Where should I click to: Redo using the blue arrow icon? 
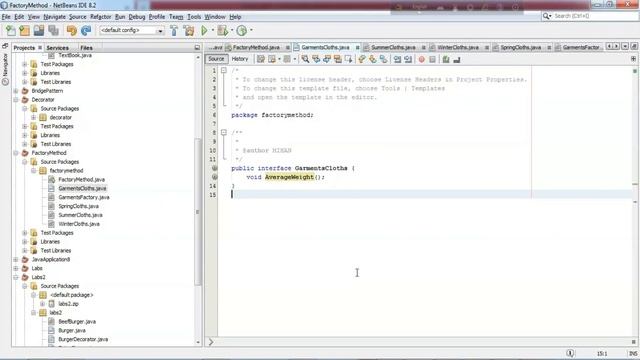click(86, 31)
